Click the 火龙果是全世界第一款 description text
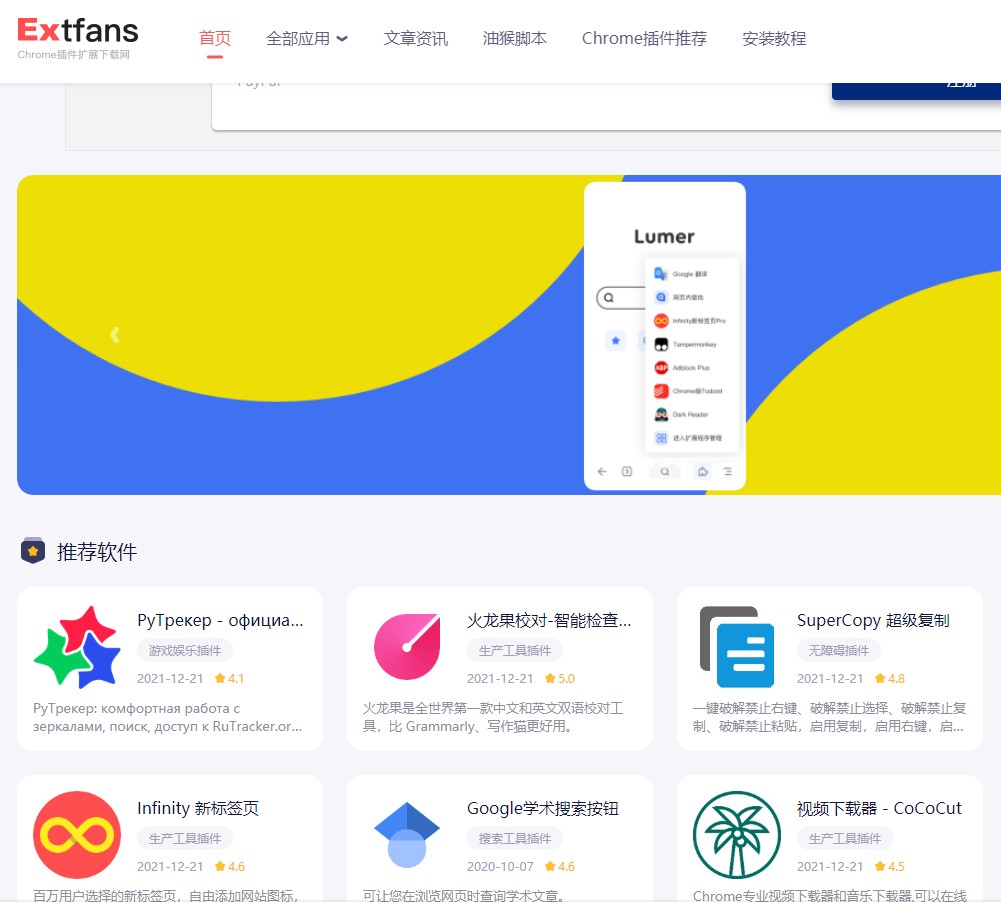The height and width of the screenshot is (902, 1001). click(493, 717)
